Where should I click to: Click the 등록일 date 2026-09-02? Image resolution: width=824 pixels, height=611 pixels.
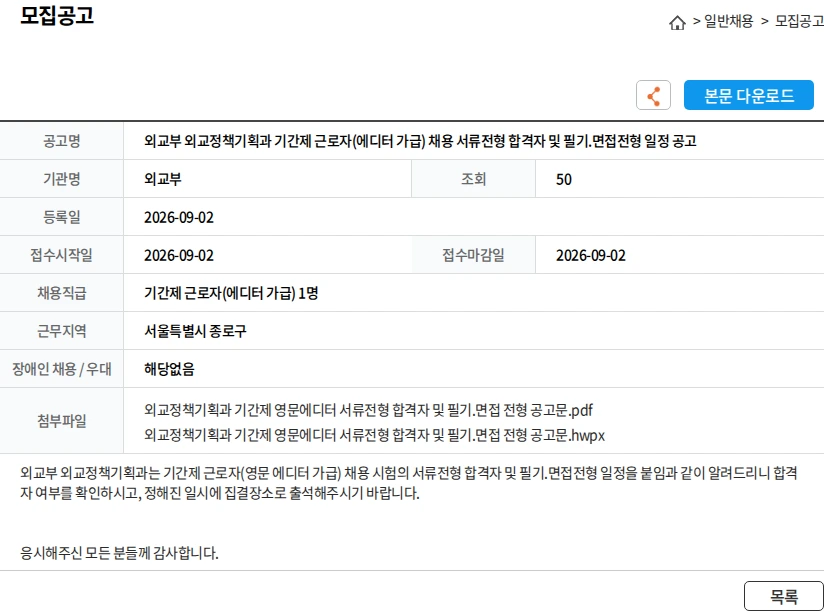[x=179, y=218]
